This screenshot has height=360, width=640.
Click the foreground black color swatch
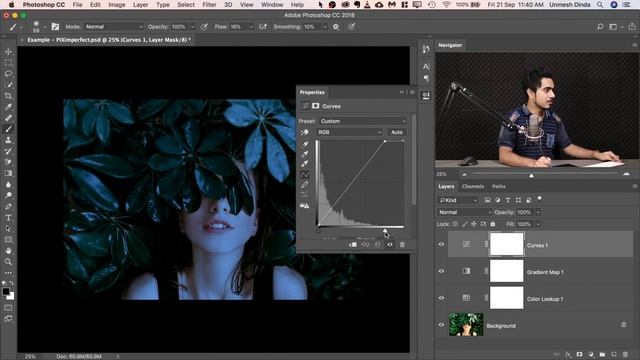point(6,291)
